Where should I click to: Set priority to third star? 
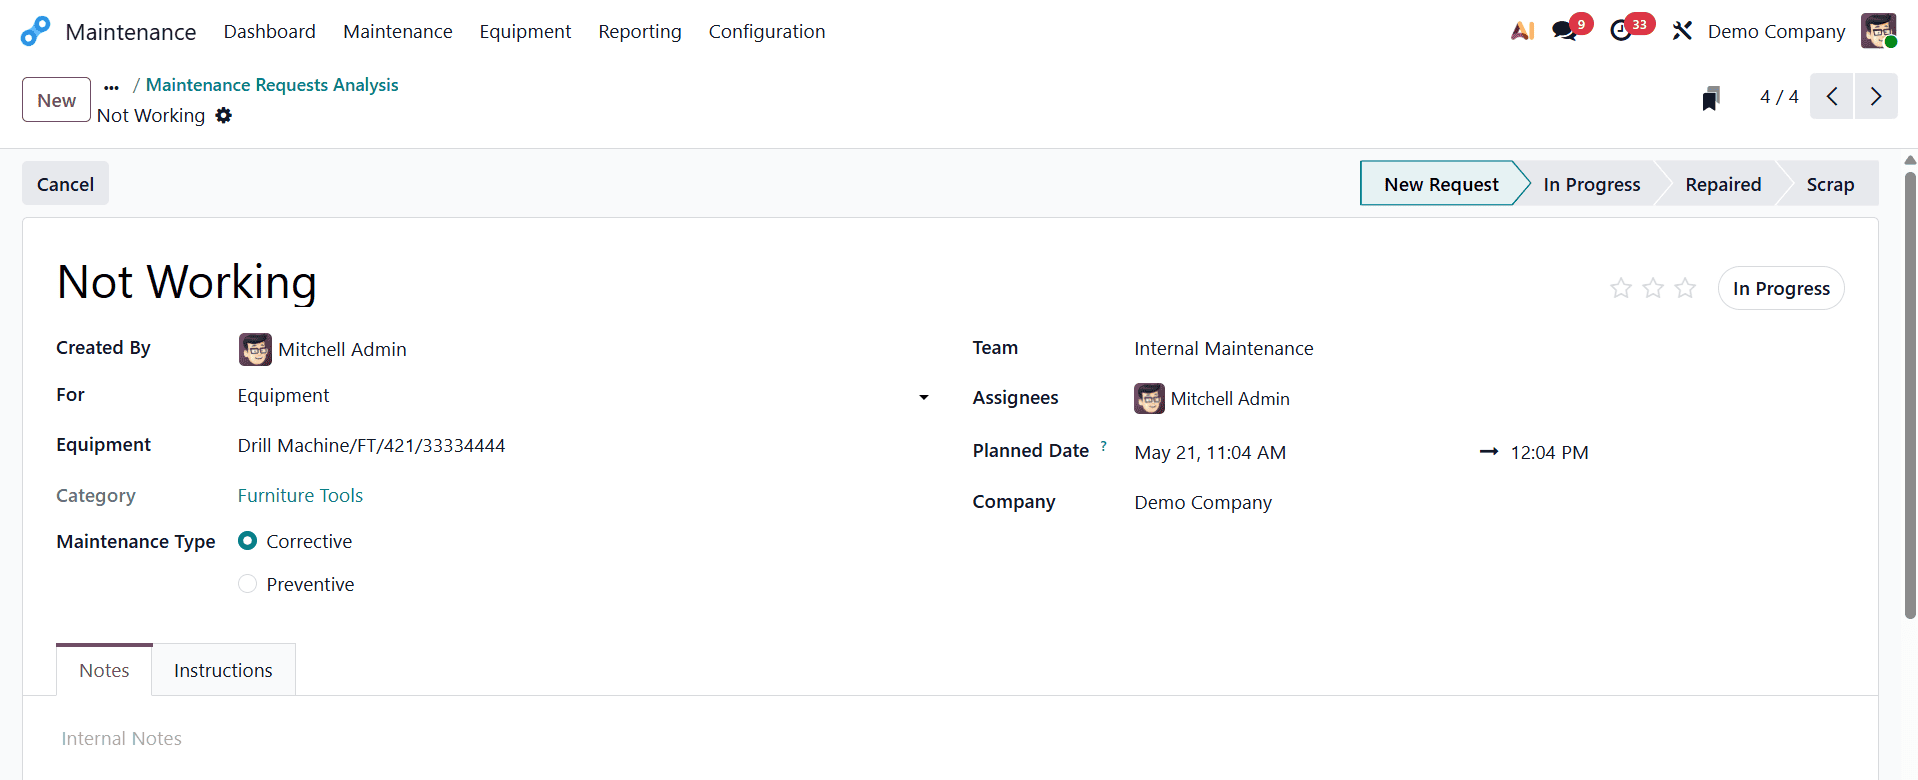coord(1685,288)
